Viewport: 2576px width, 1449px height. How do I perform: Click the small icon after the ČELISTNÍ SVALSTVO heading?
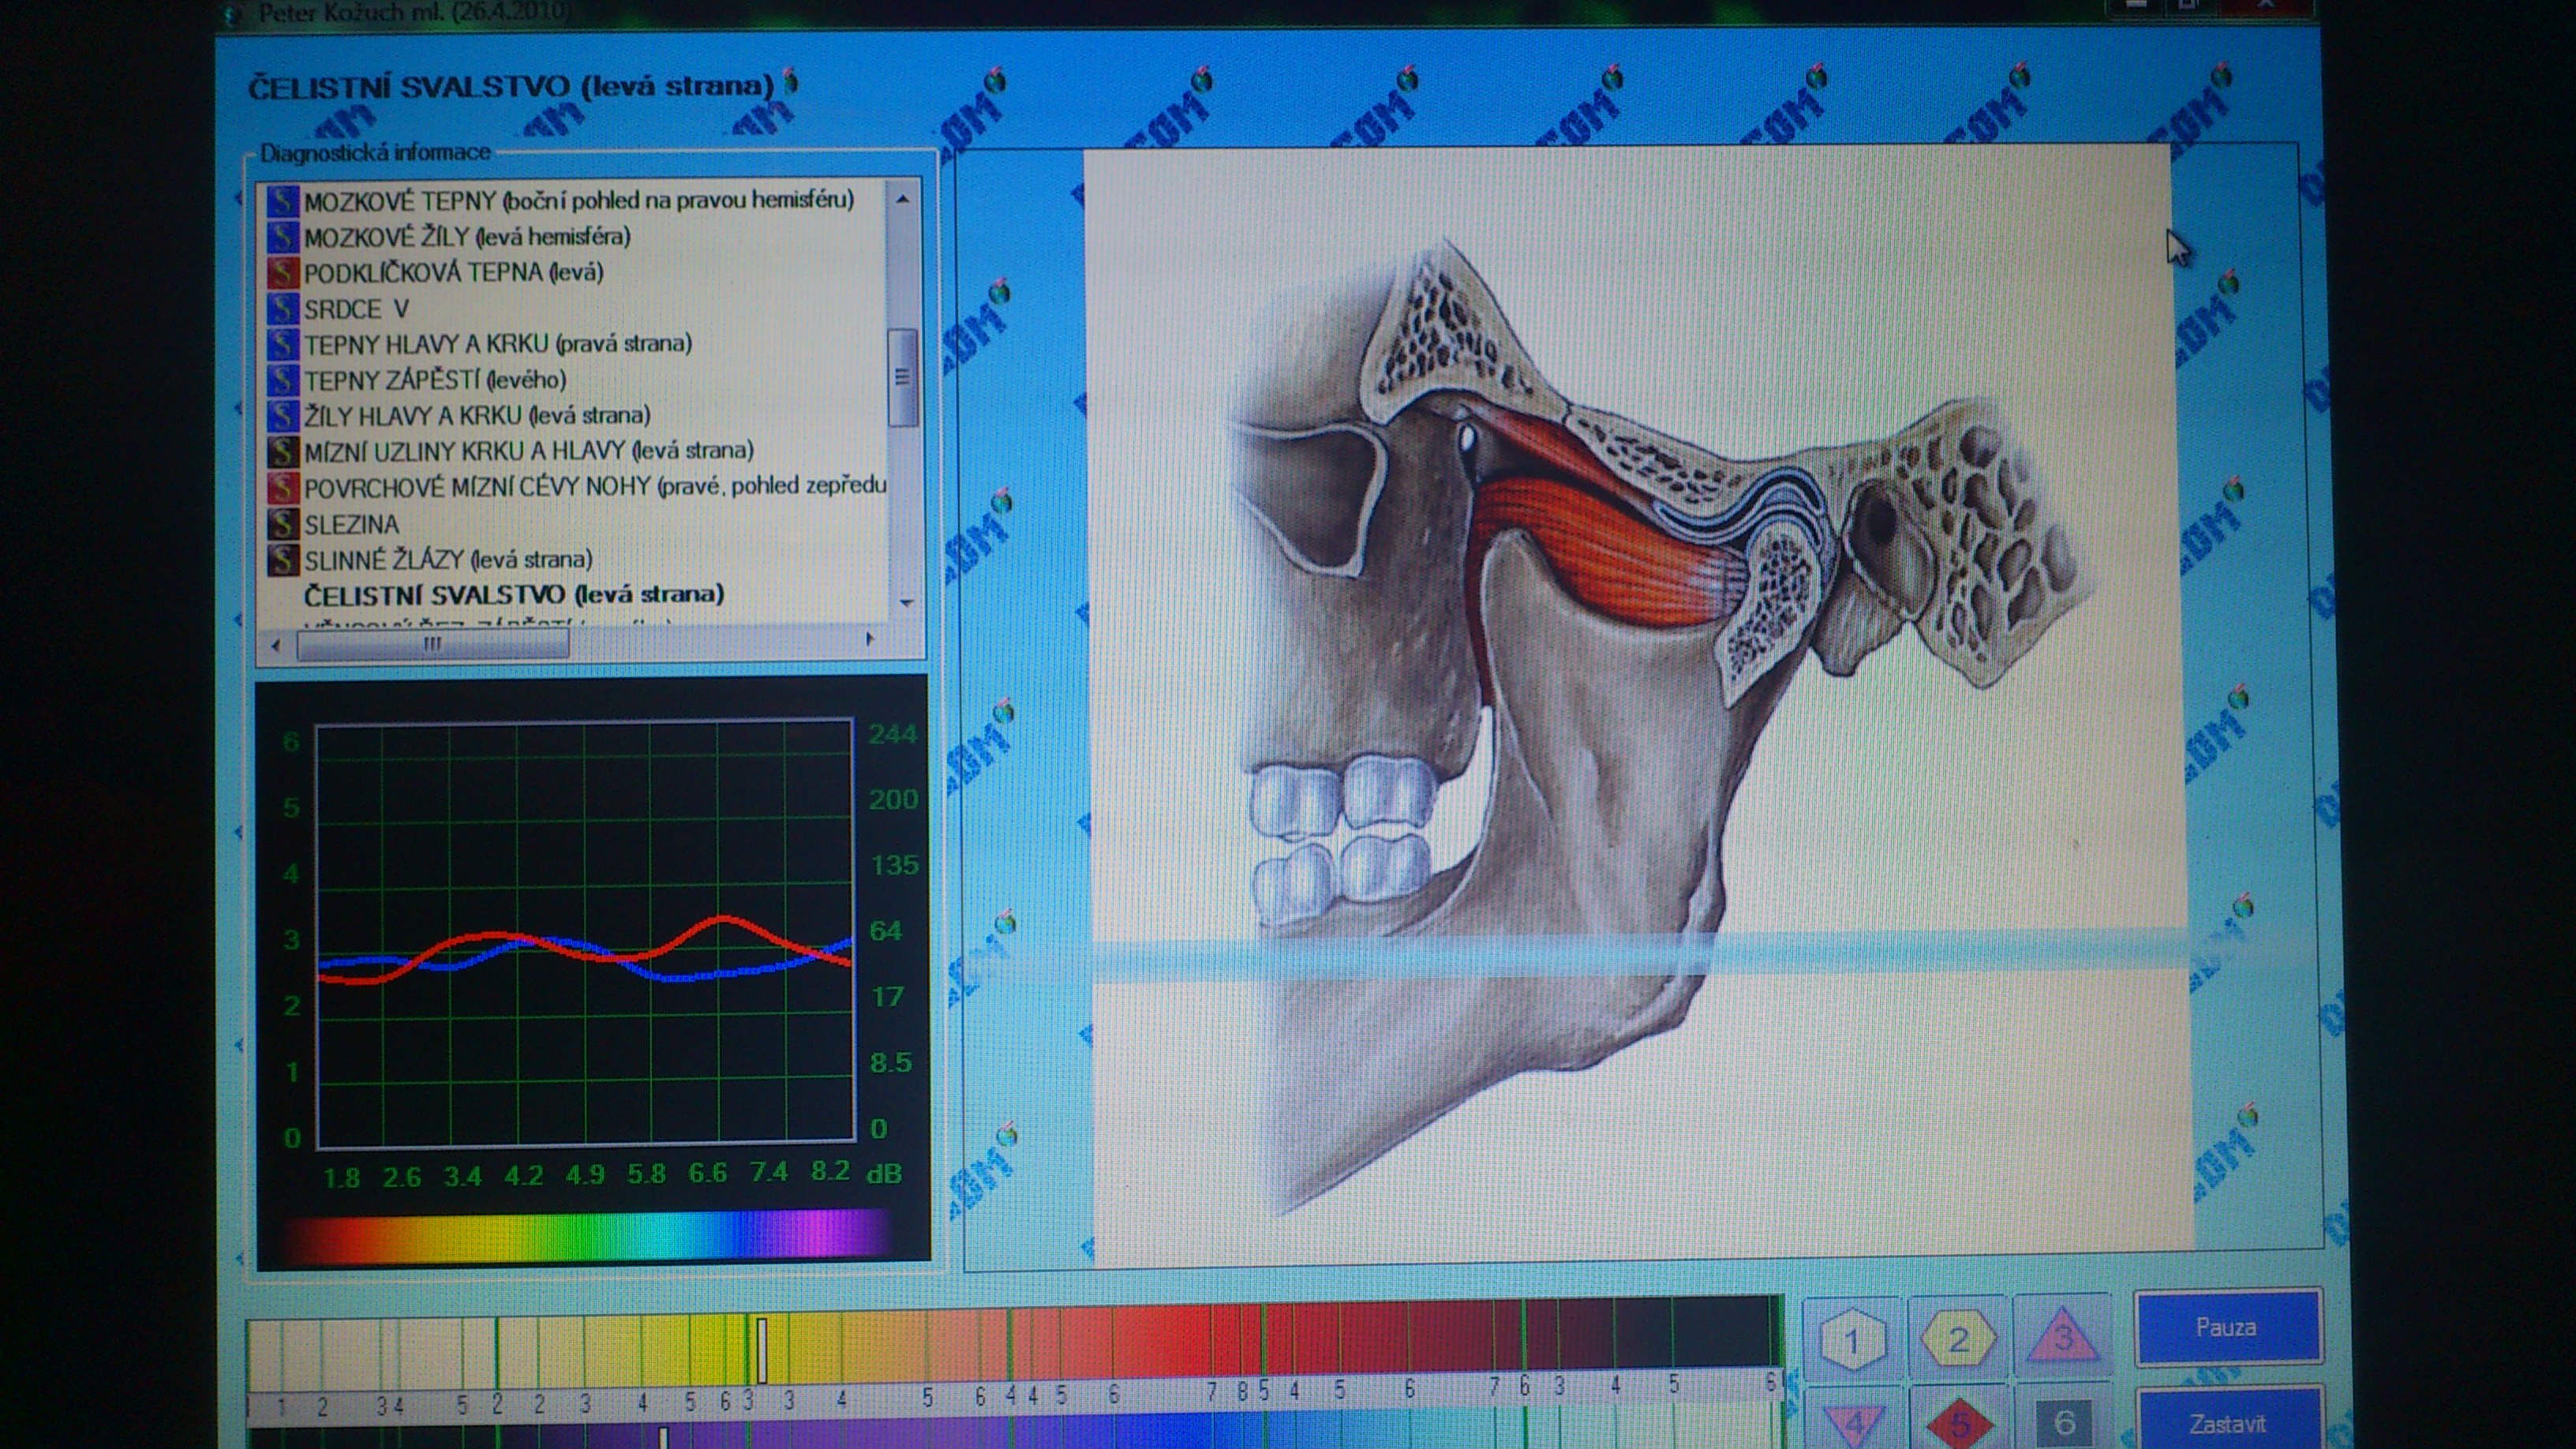pyautogui.click(x=791, y=80)
